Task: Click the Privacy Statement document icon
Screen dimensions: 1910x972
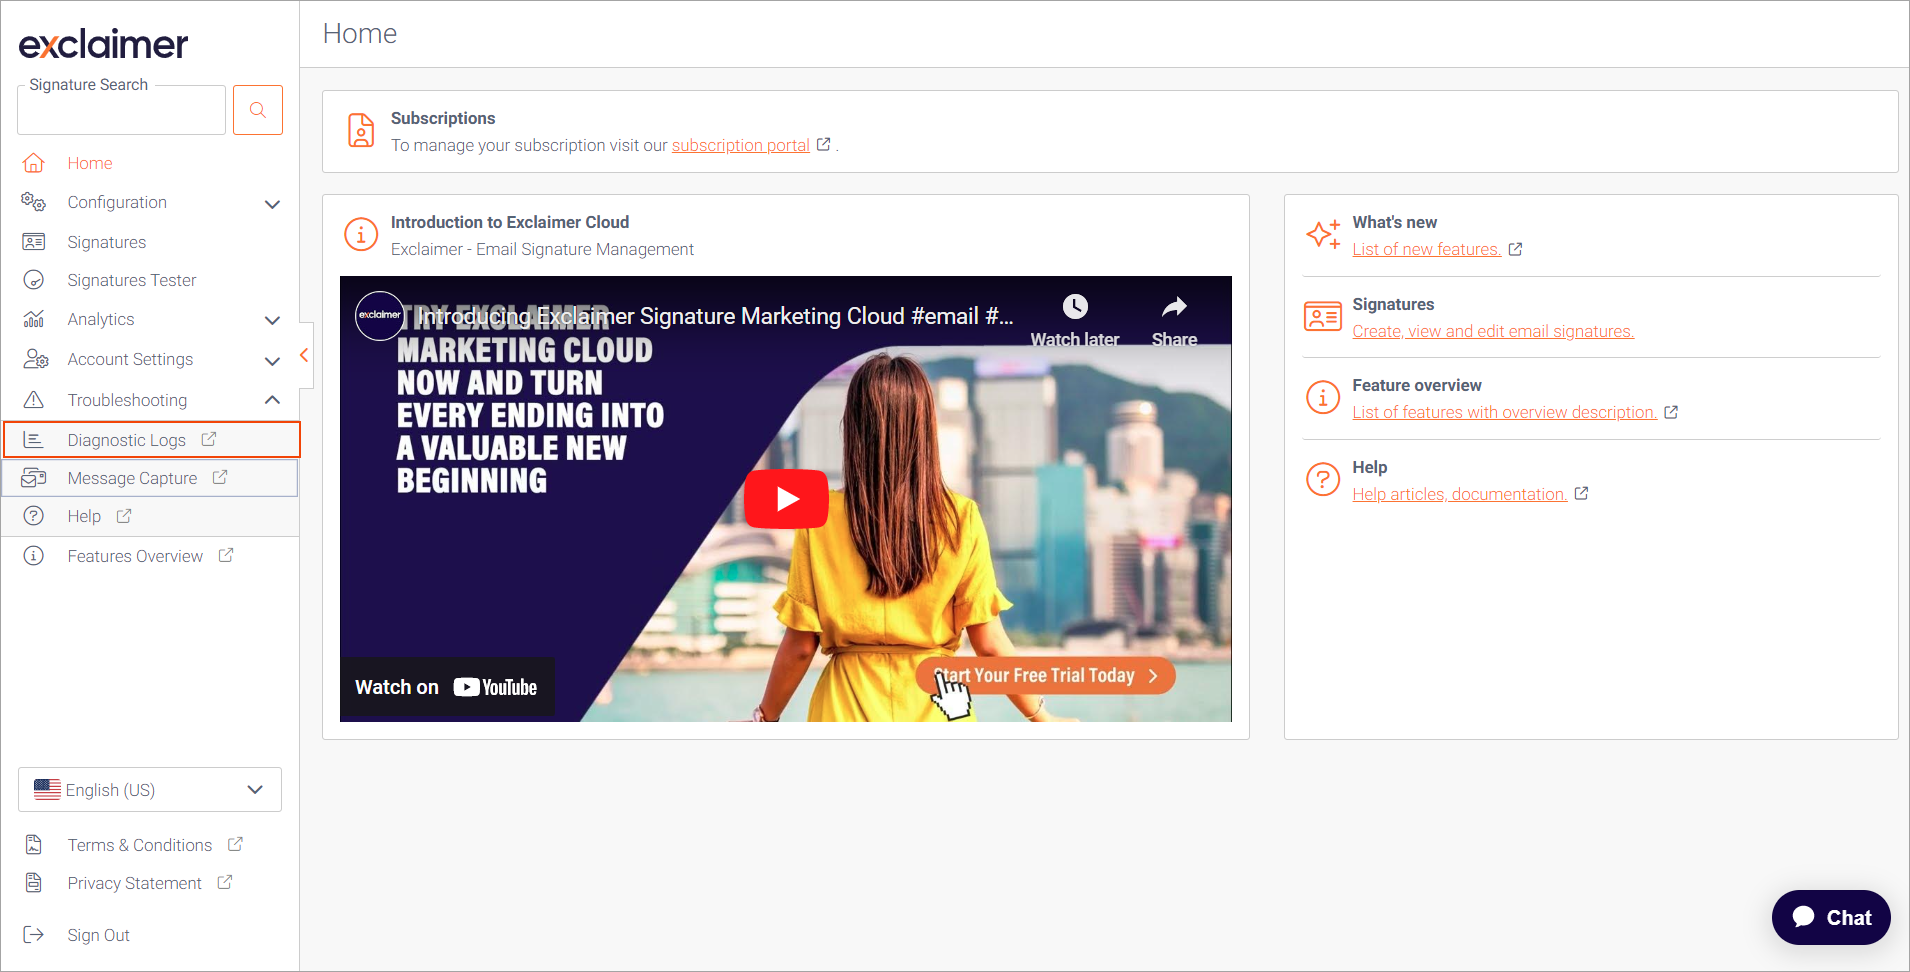Action: tap(34, 883)
